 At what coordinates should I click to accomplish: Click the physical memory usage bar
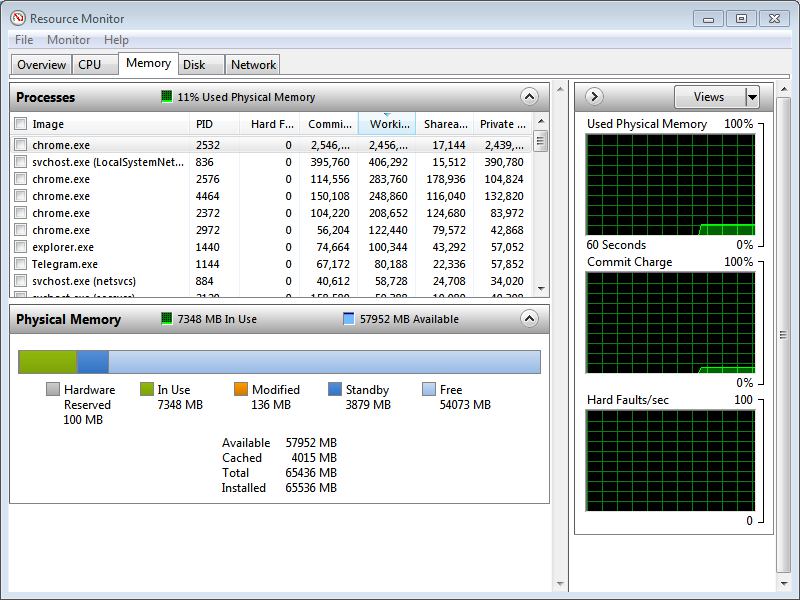pos(280,362)
